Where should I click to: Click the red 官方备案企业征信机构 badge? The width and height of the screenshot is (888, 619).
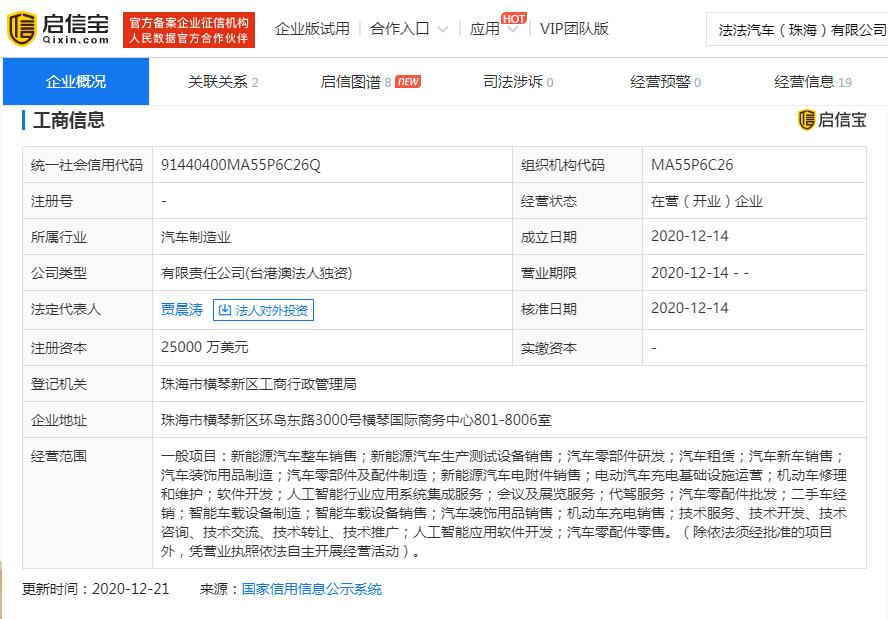190,29
